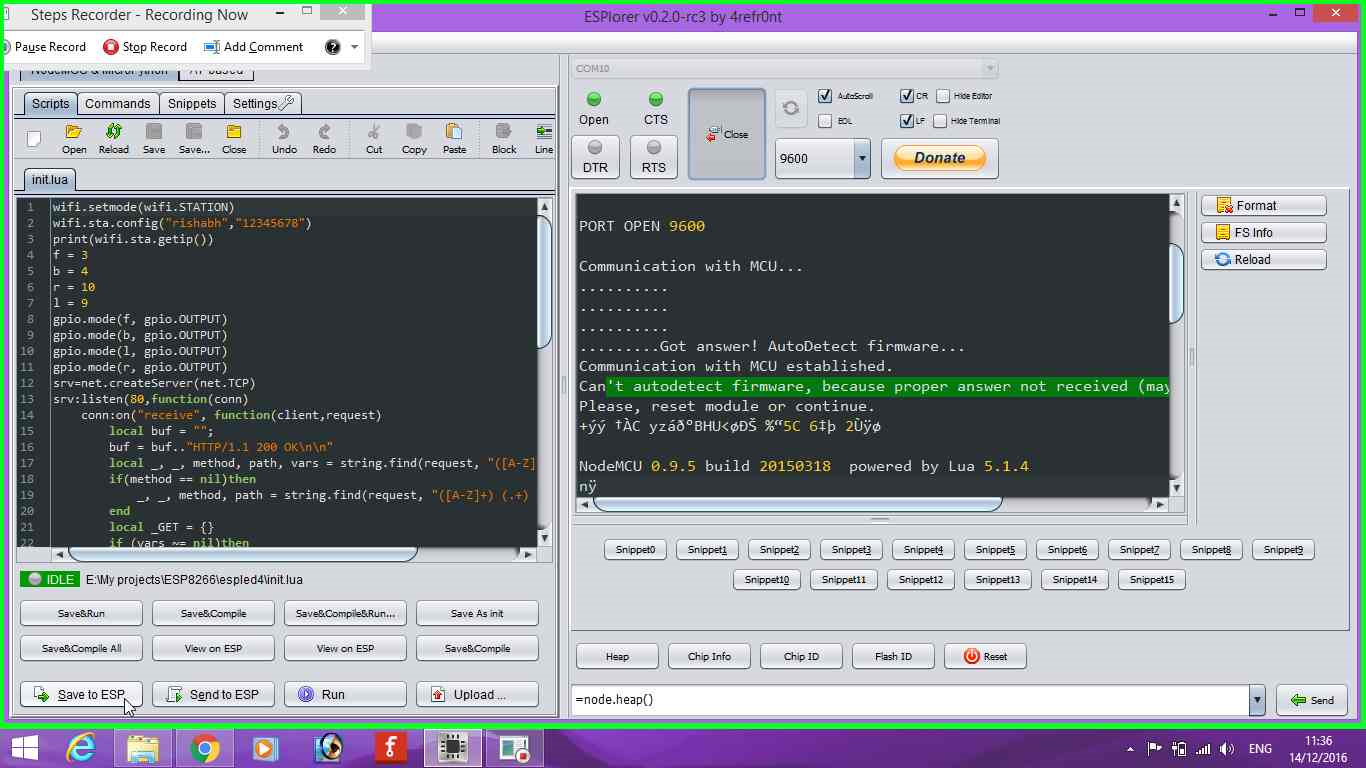This screenshot has width=1366, height=768.
Task: Toggle the RTS line
Action: 654,157
